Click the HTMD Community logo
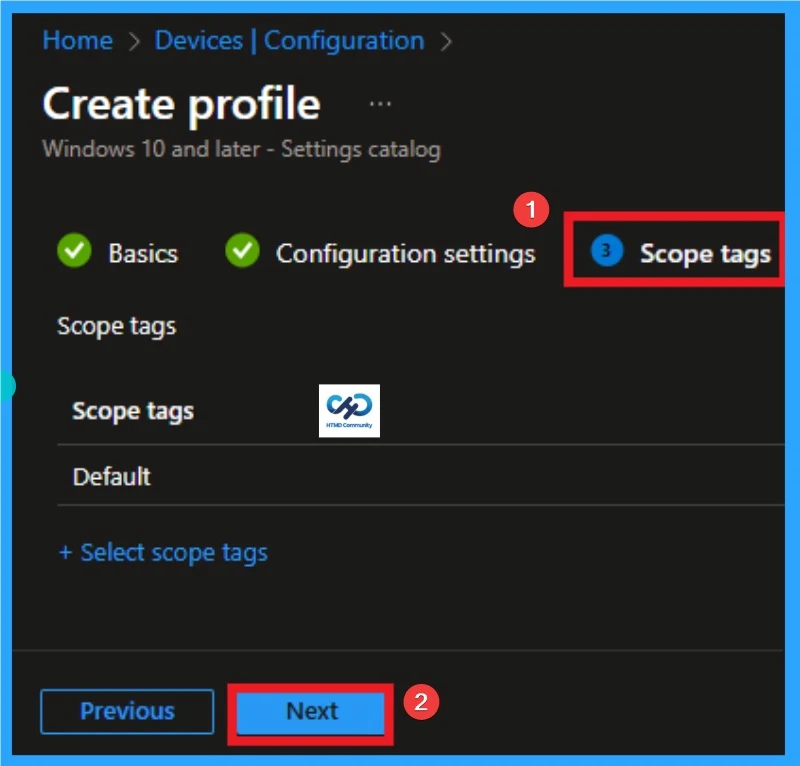This screenshot has height=766, width=800. tap(349, 410)
